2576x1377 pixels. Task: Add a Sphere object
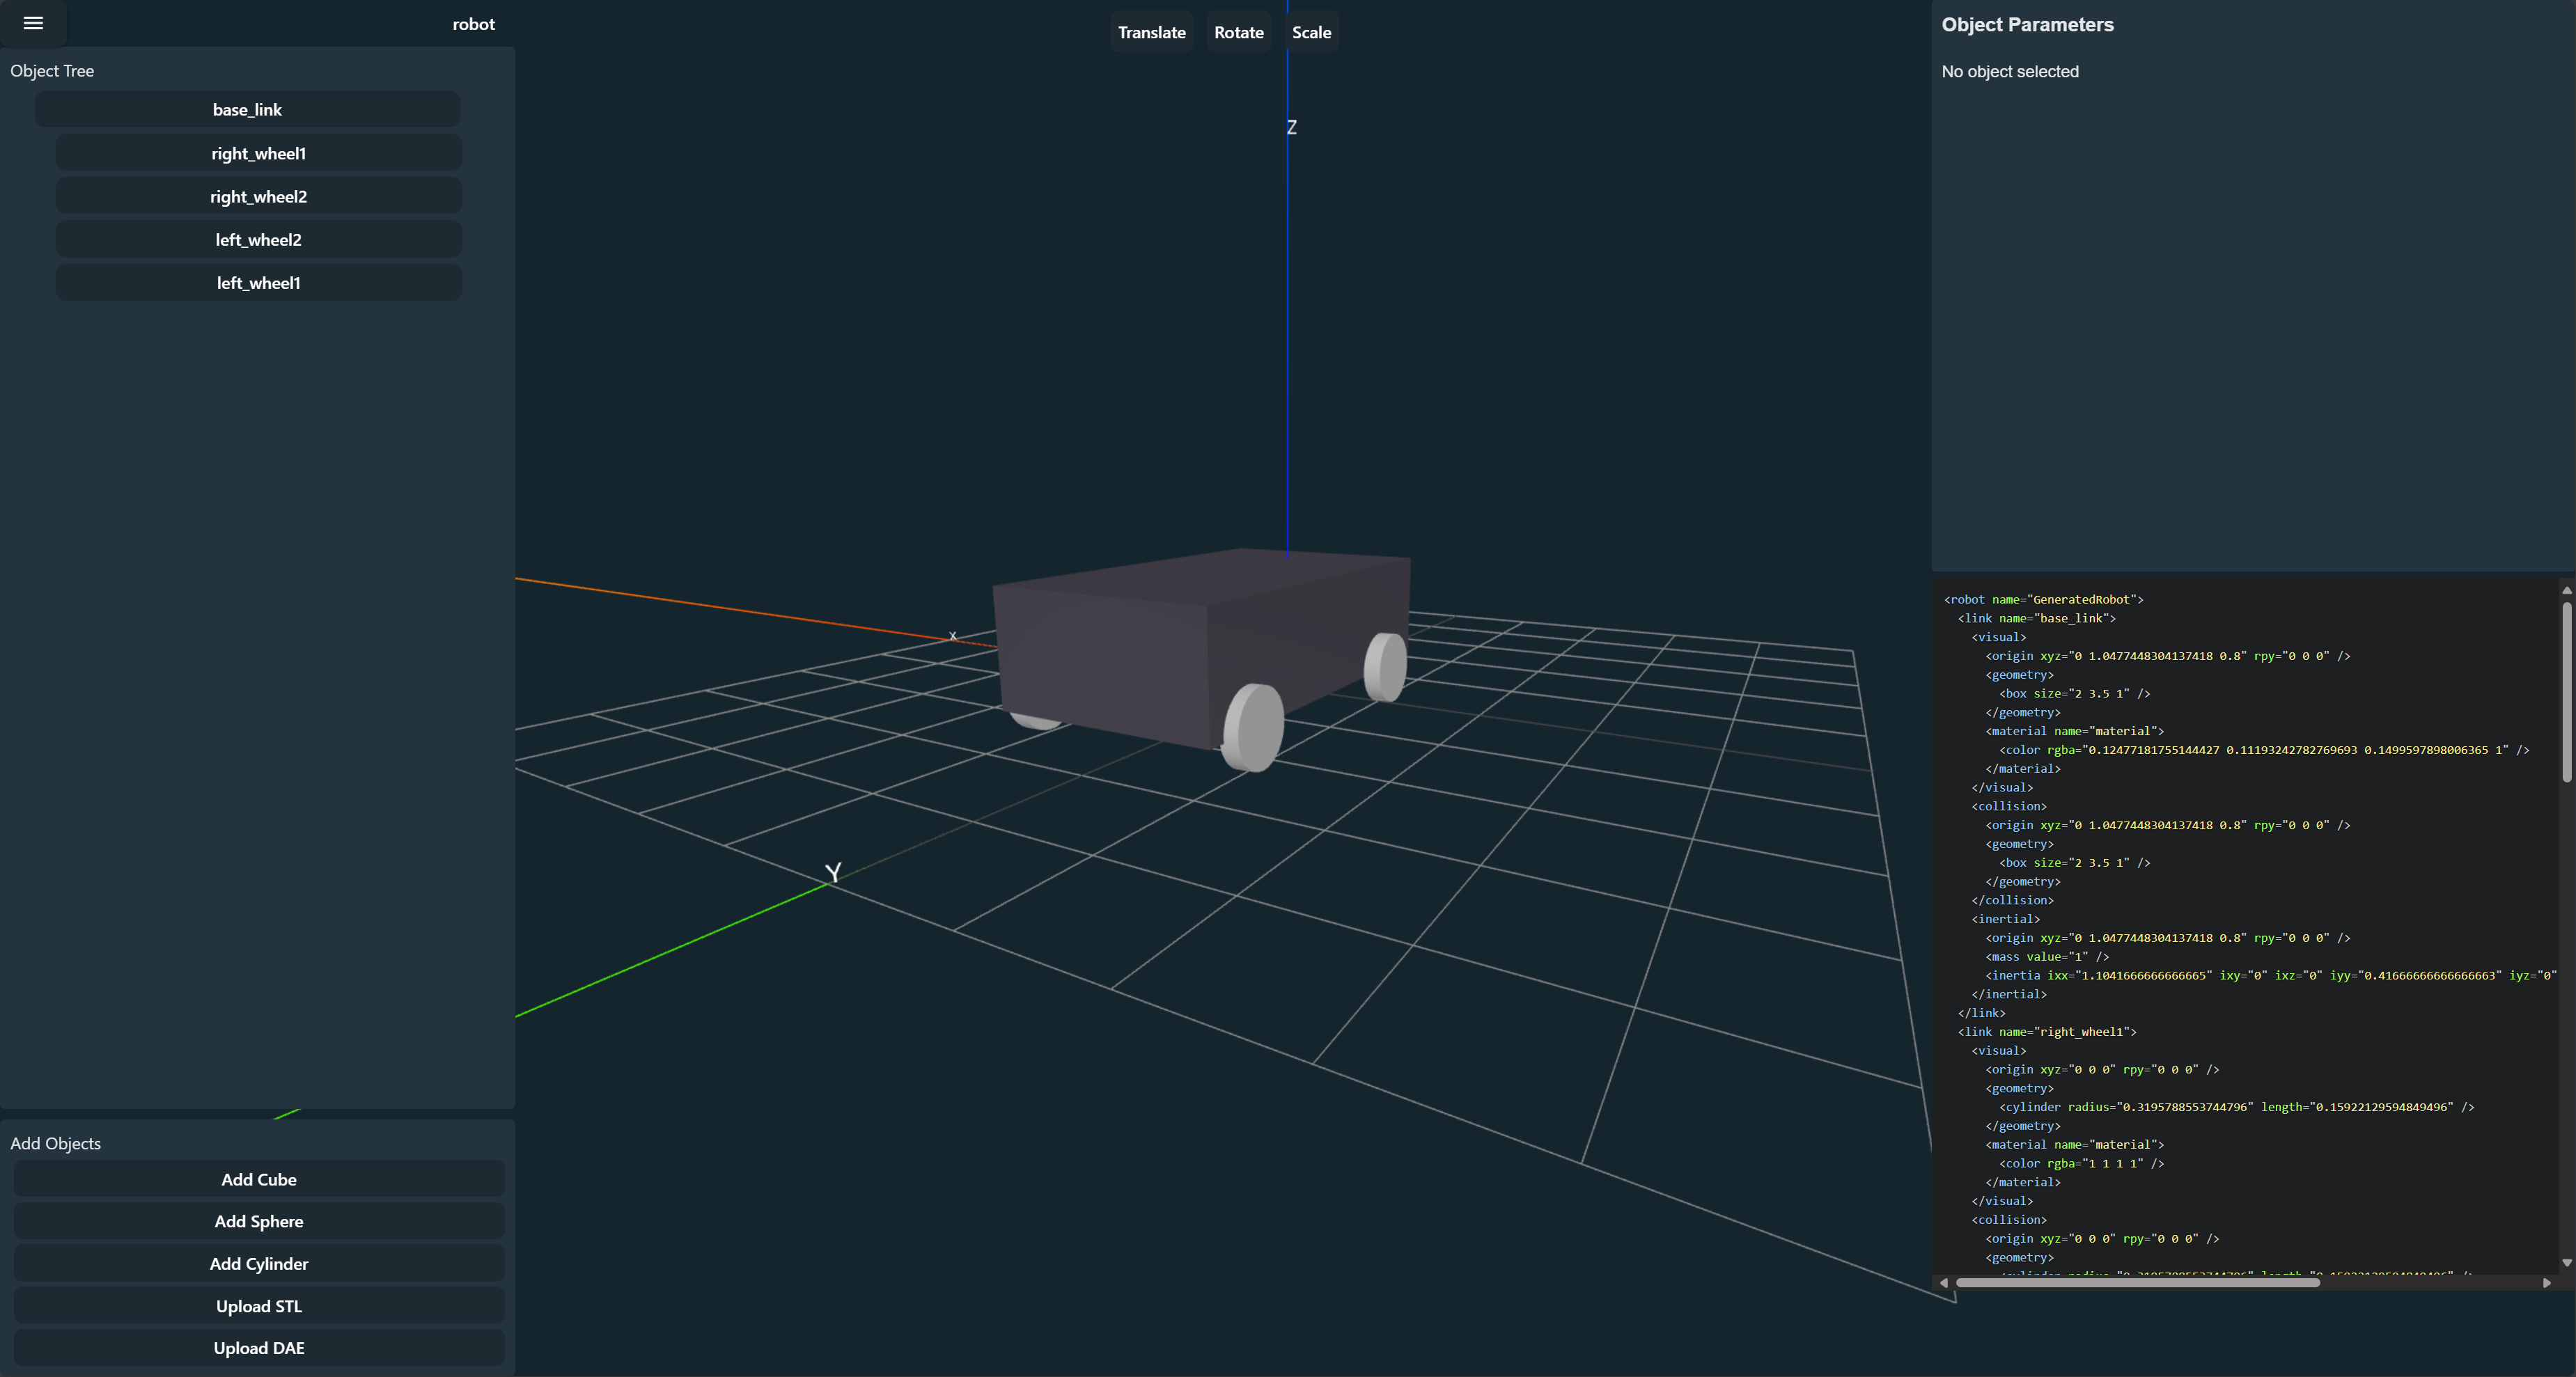click(259, 1221)
